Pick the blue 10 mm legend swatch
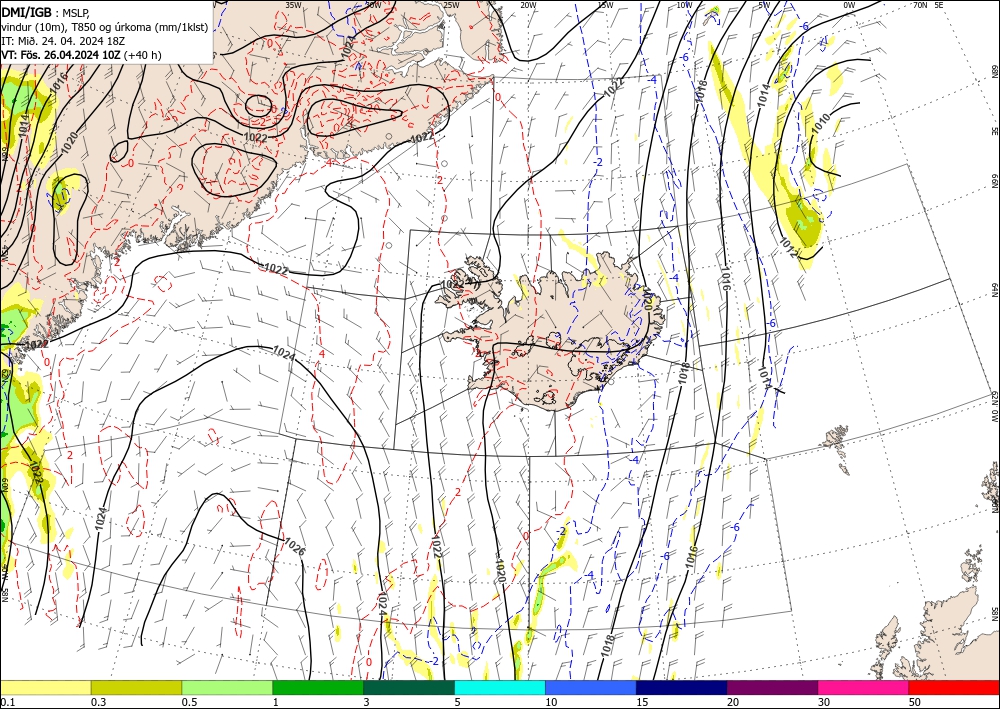 pyautogui.click(x=591, y=687)
